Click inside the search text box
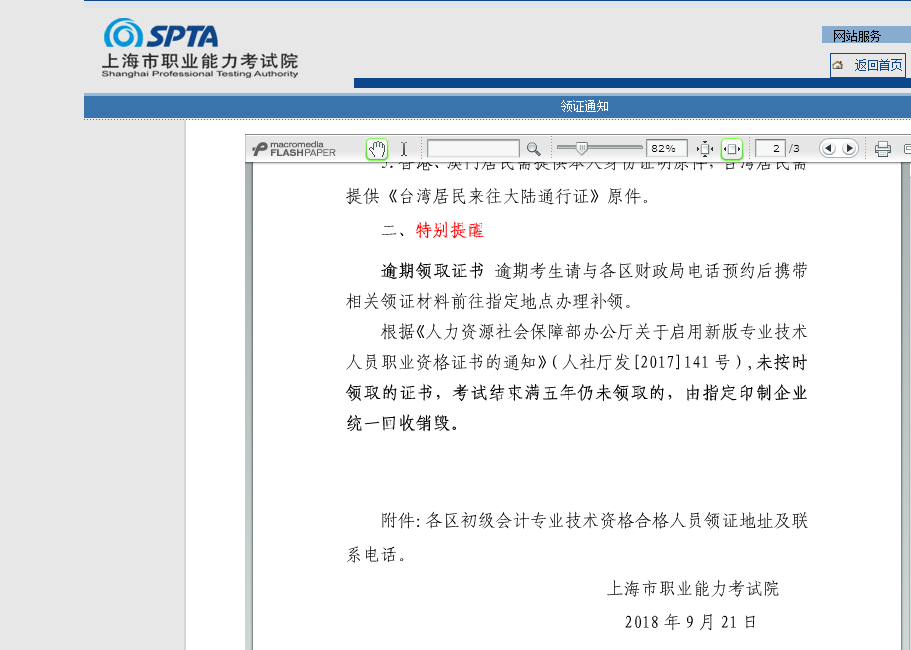The height and width of the screenshot is (650, 911). click(472, 149)
